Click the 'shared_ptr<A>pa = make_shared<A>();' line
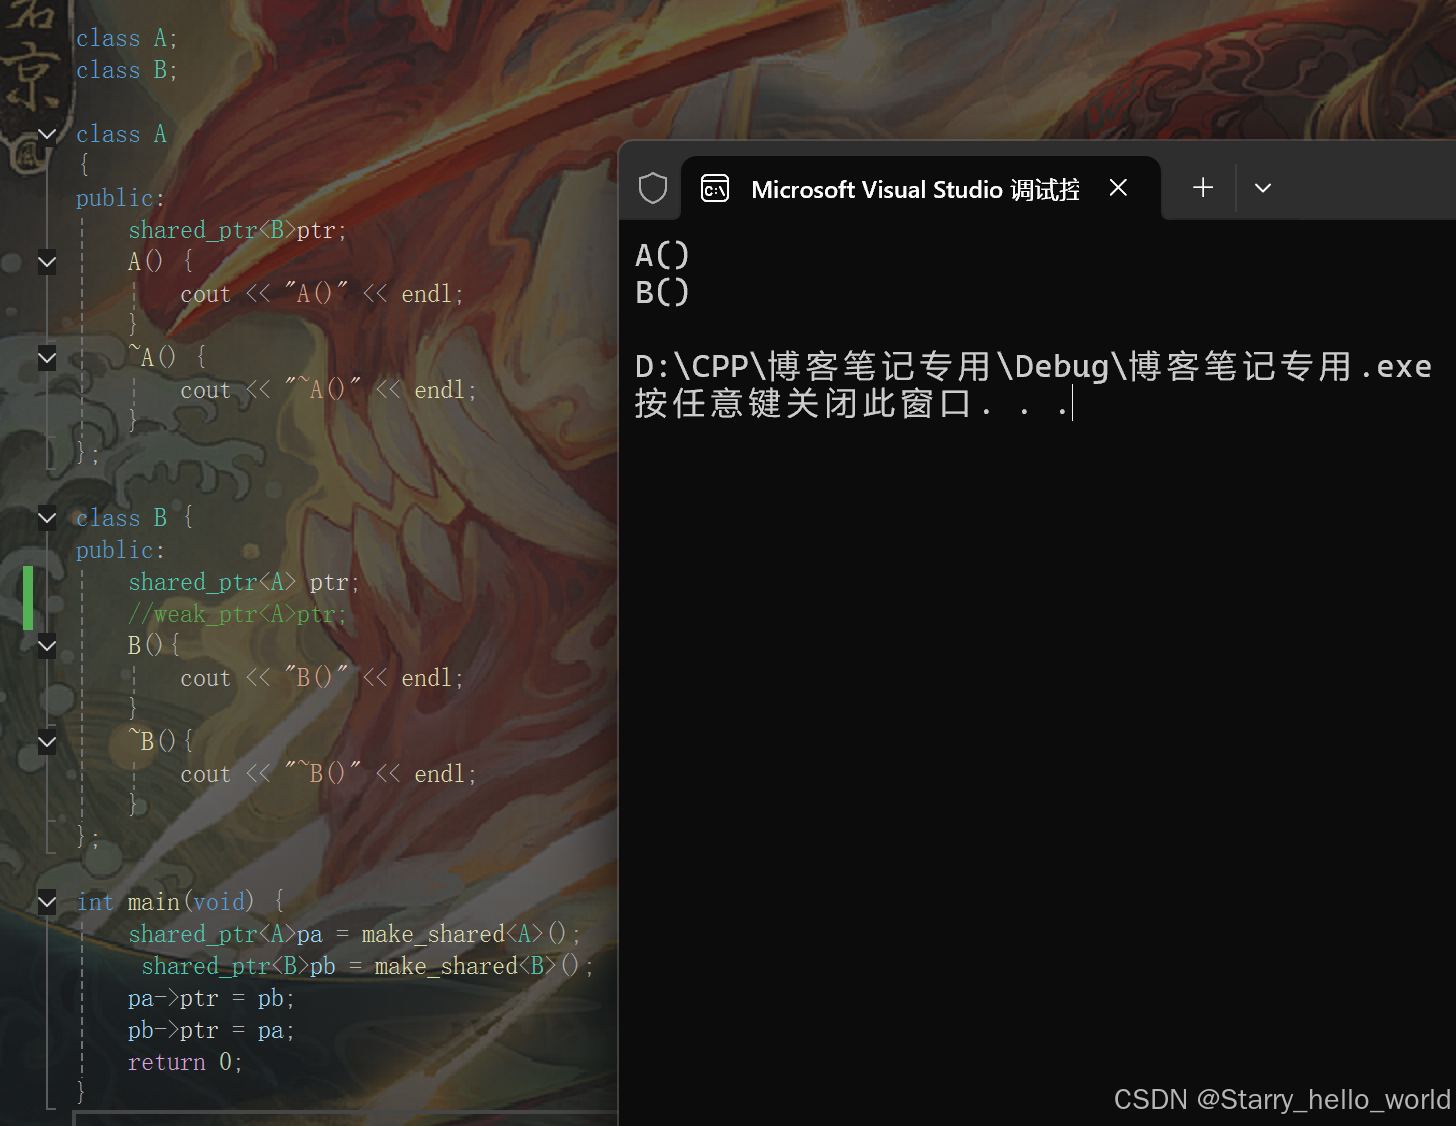The width and height of the screenshot is (1456, 1126). [x=354, y=934]
